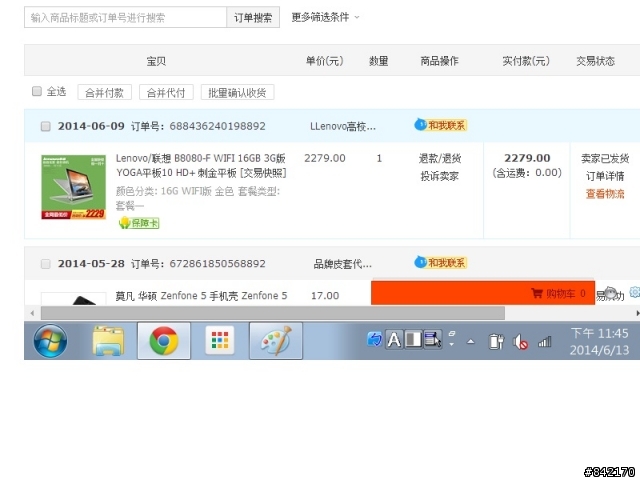640x480 pixels.
Task: Open the transaction snapshot link
Action: (x=263, y=173)
